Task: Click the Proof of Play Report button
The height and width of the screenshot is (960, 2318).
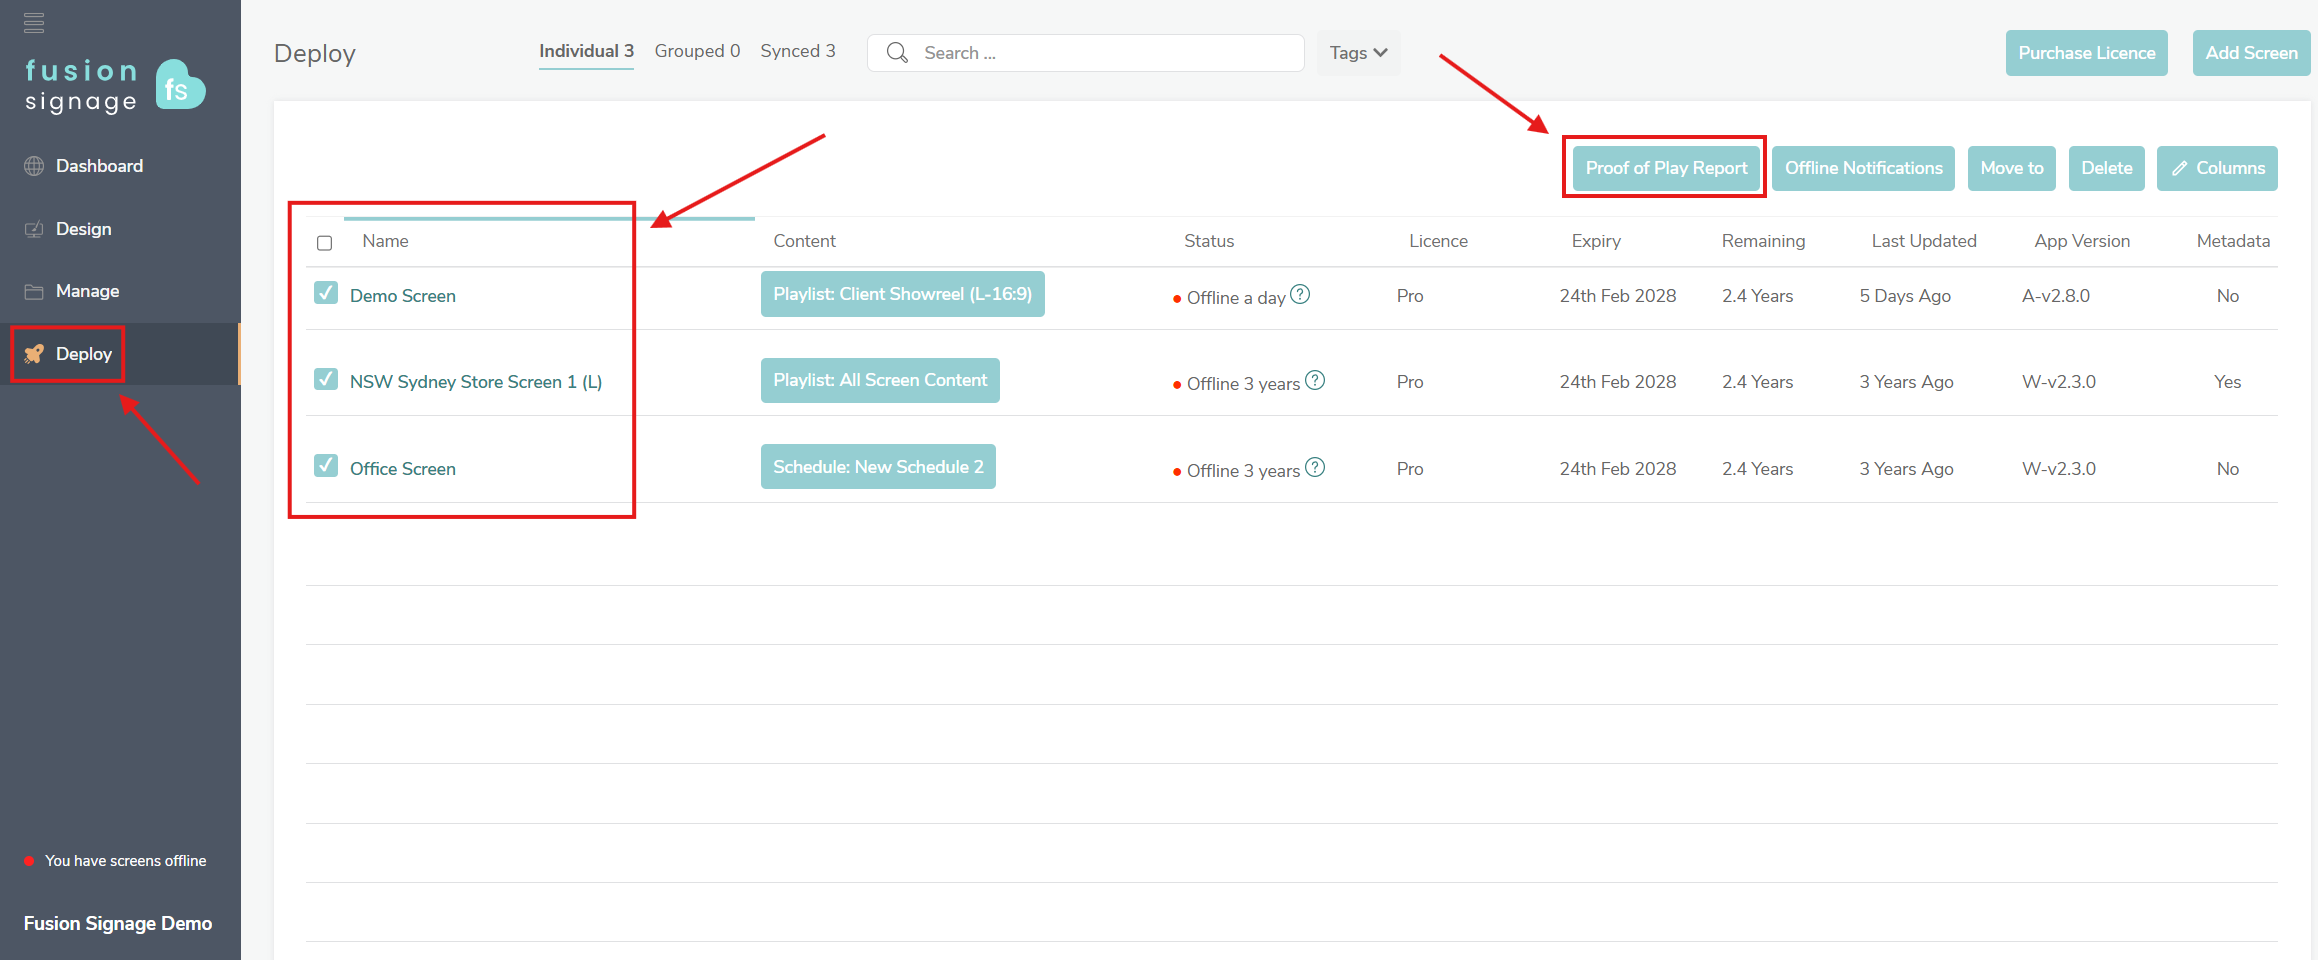Action: tap(1666, 168)
